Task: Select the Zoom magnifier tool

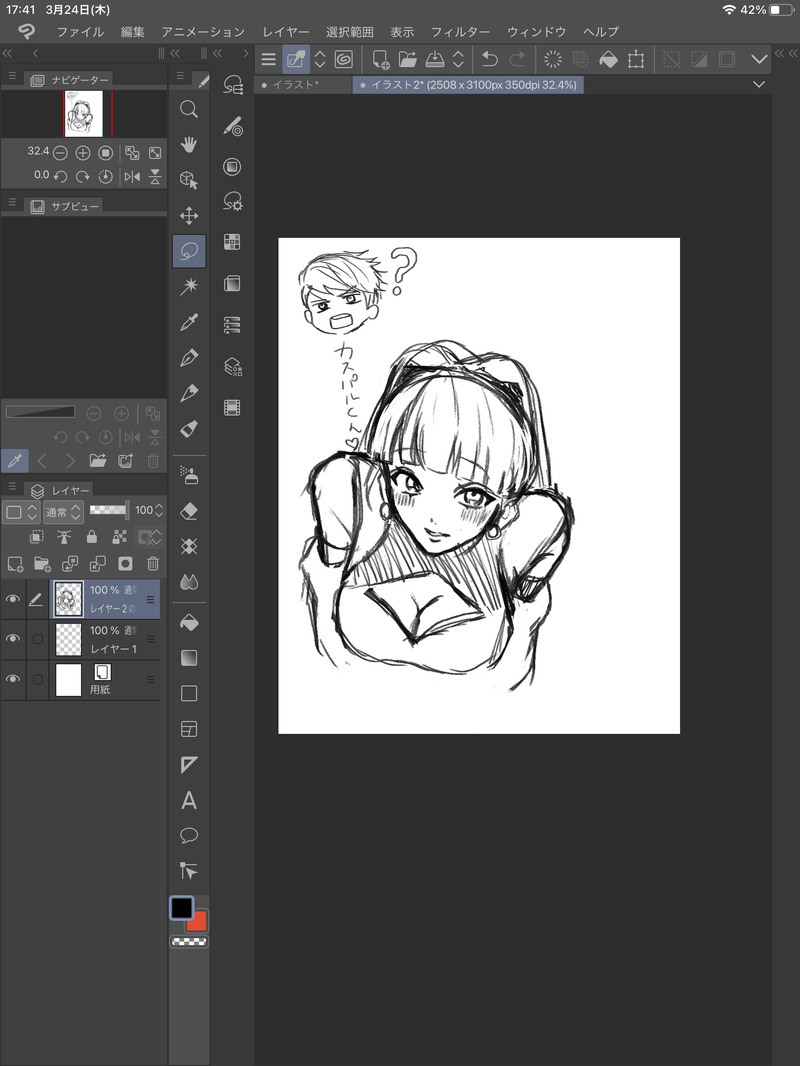Action: click(189, 109)
